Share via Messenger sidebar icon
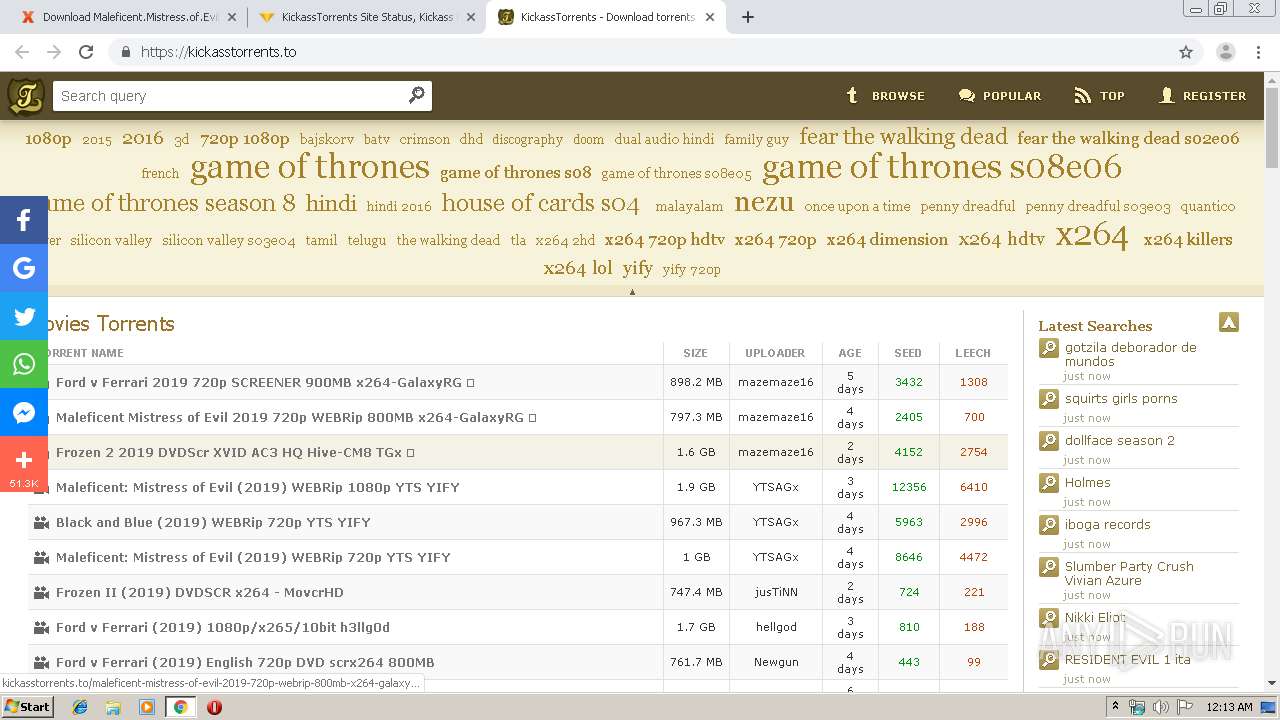 point(24,412)
